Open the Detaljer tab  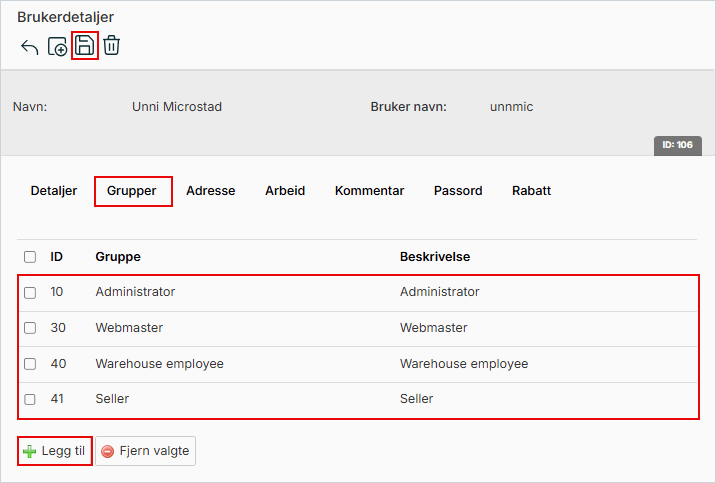tap(54, 191)
